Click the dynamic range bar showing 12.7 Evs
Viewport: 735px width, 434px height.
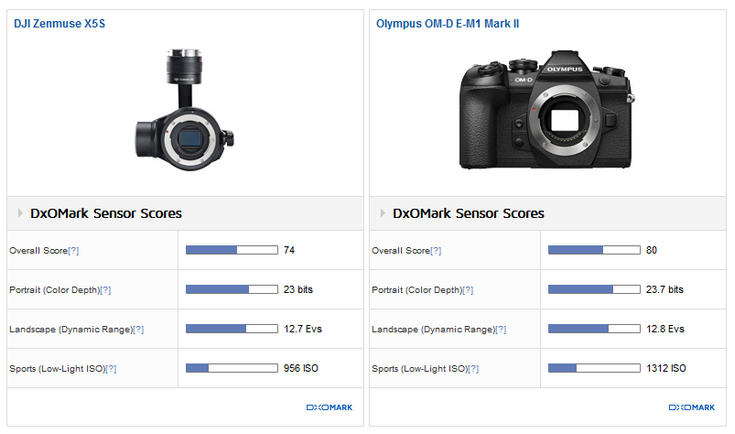232,329
